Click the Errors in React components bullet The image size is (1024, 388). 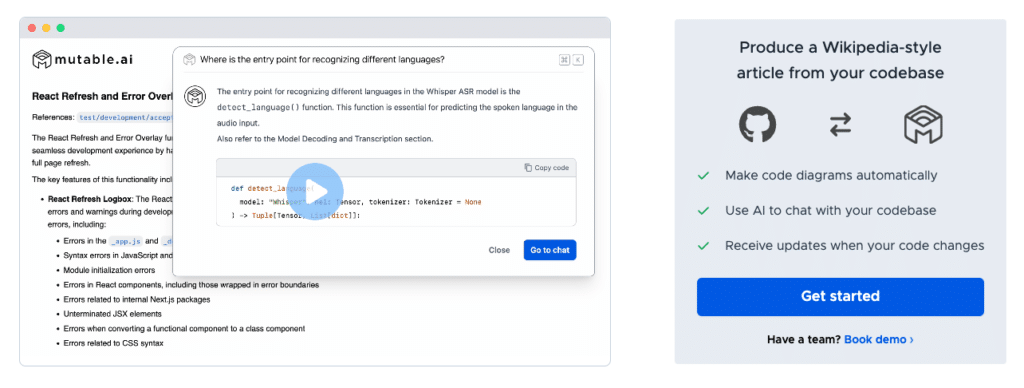(x=191, y=285)
